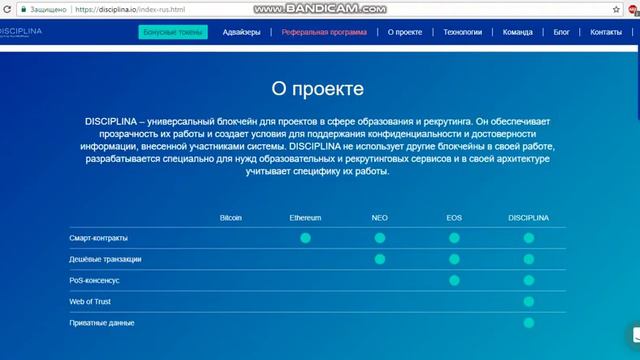Click EOS's dot in Дешёвые транзакции row
Image resolution: width=640 pixels, height=360 pixels.
click(x=454, y=259)
